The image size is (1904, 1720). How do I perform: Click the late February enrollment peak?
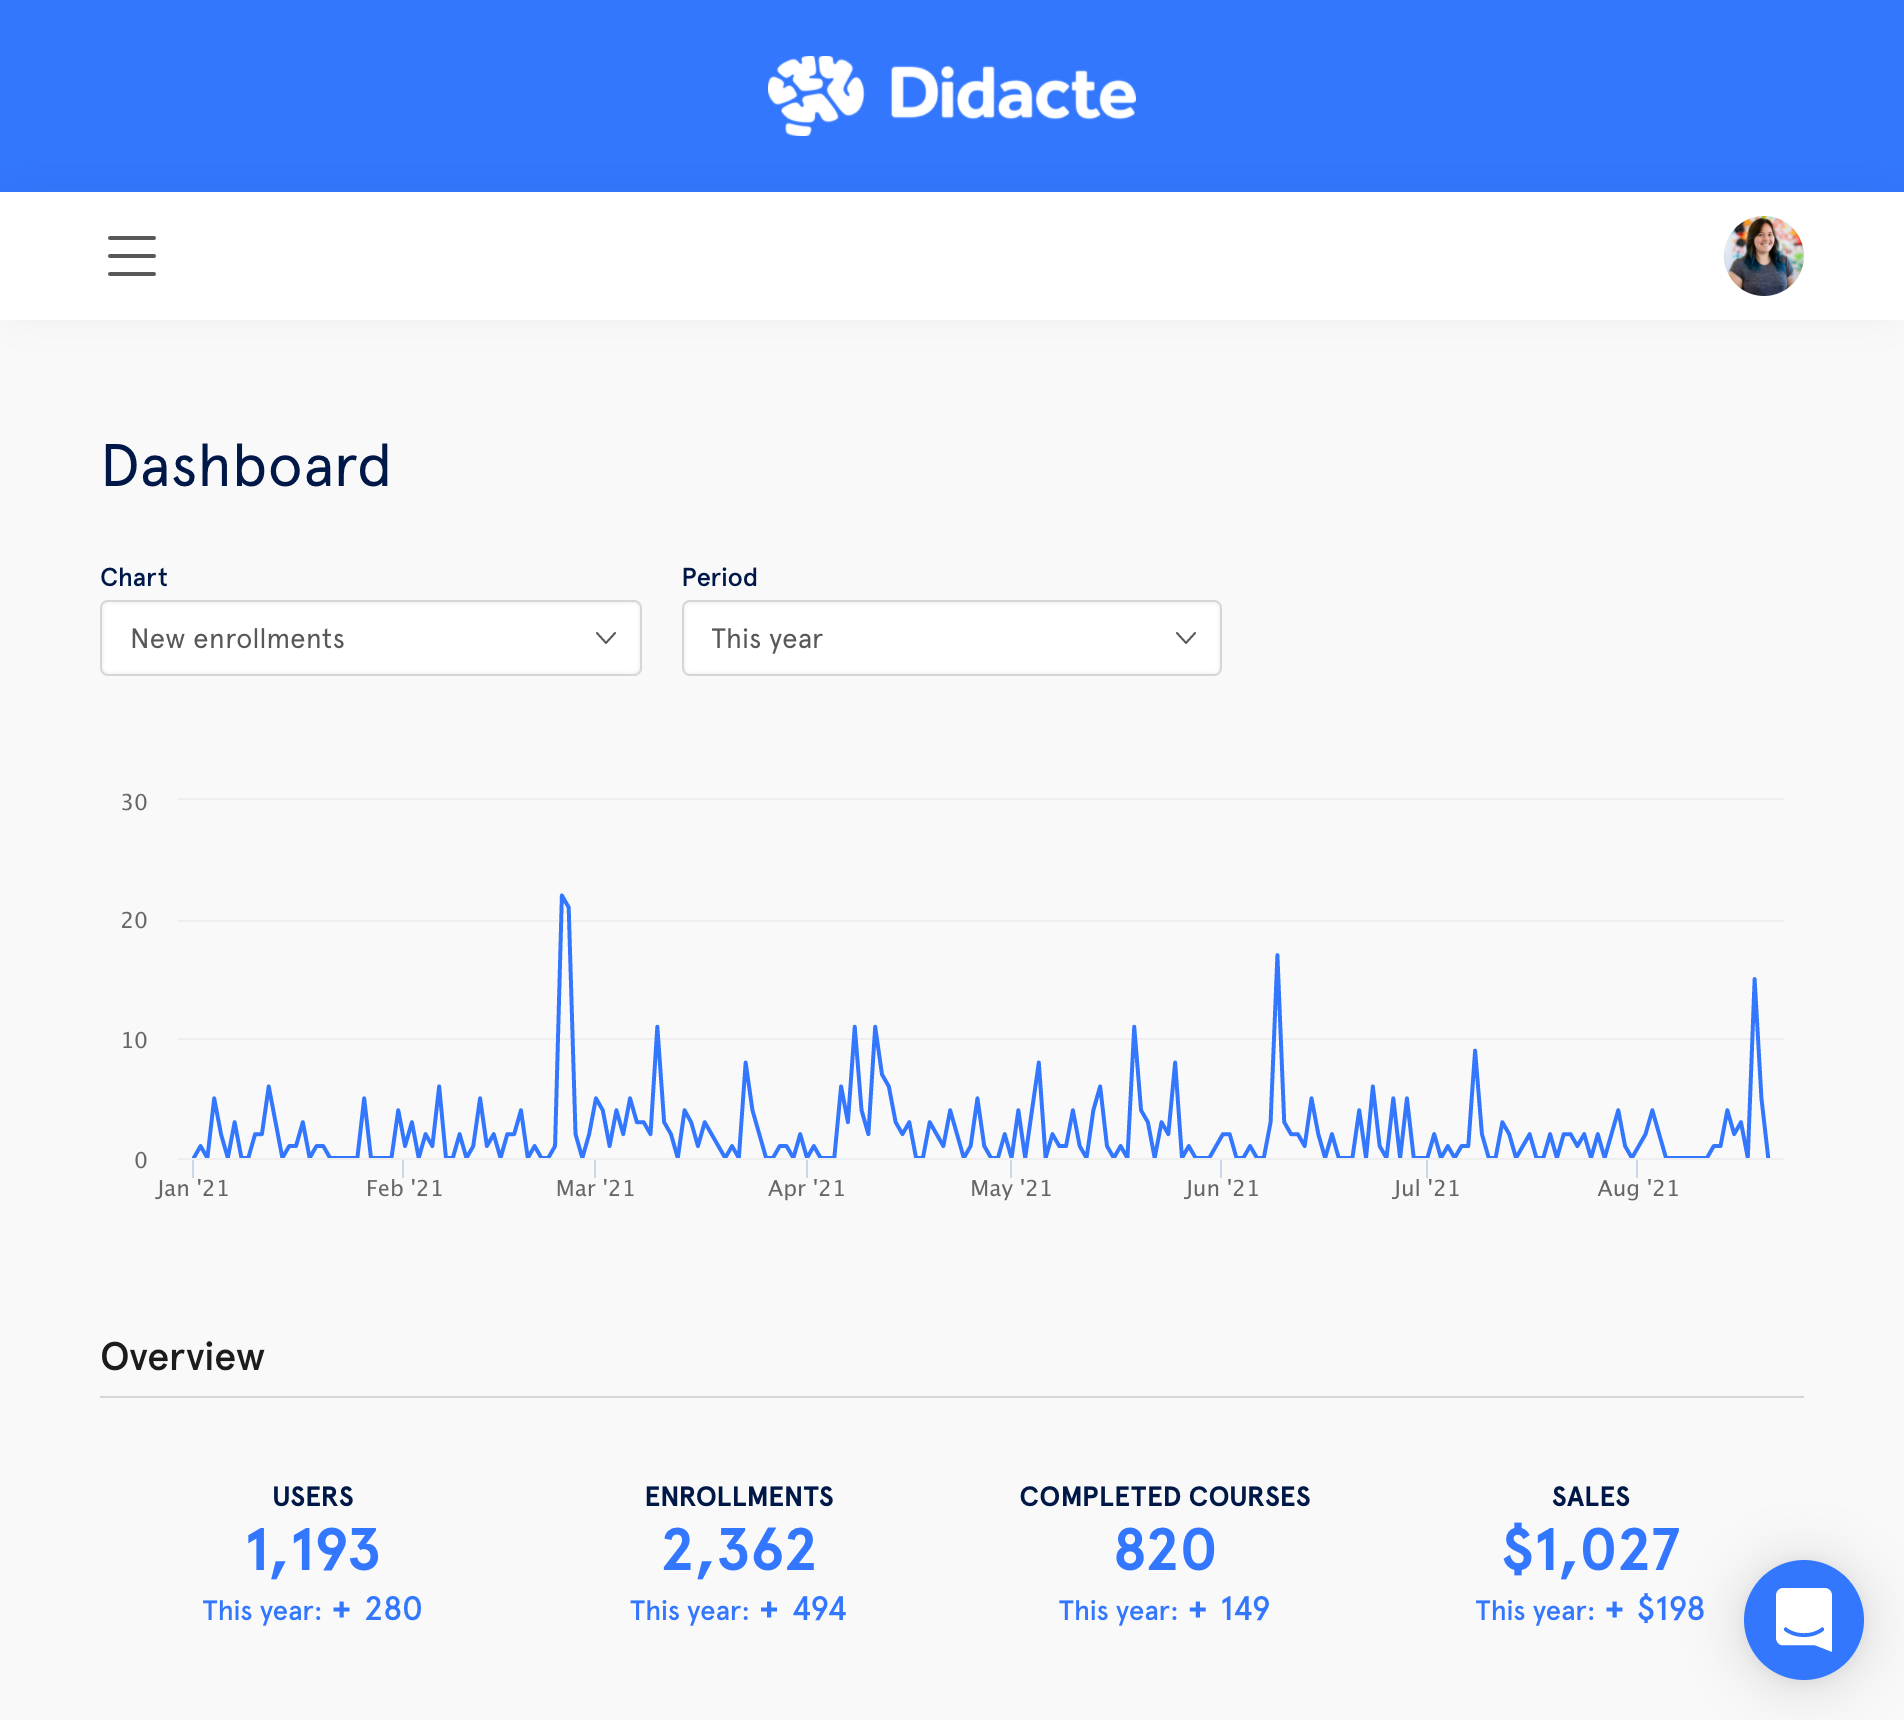click(x=563, y=897)
